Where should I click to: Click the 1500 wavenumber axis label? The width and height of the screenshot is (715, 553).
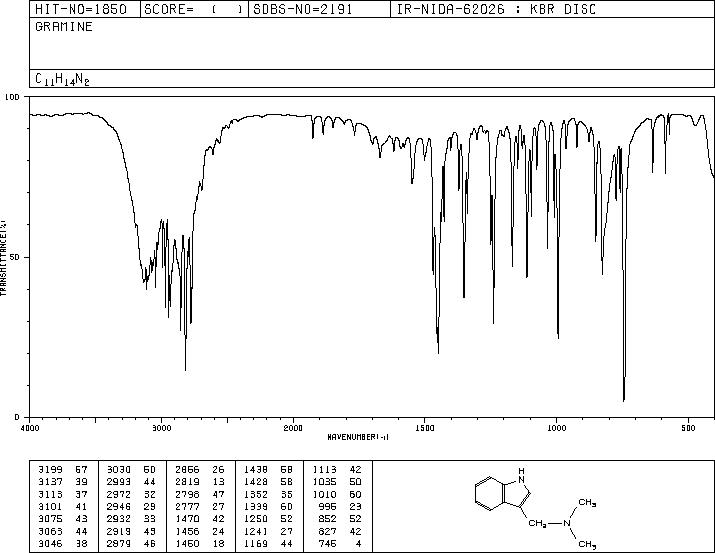(x=425, y=428)
